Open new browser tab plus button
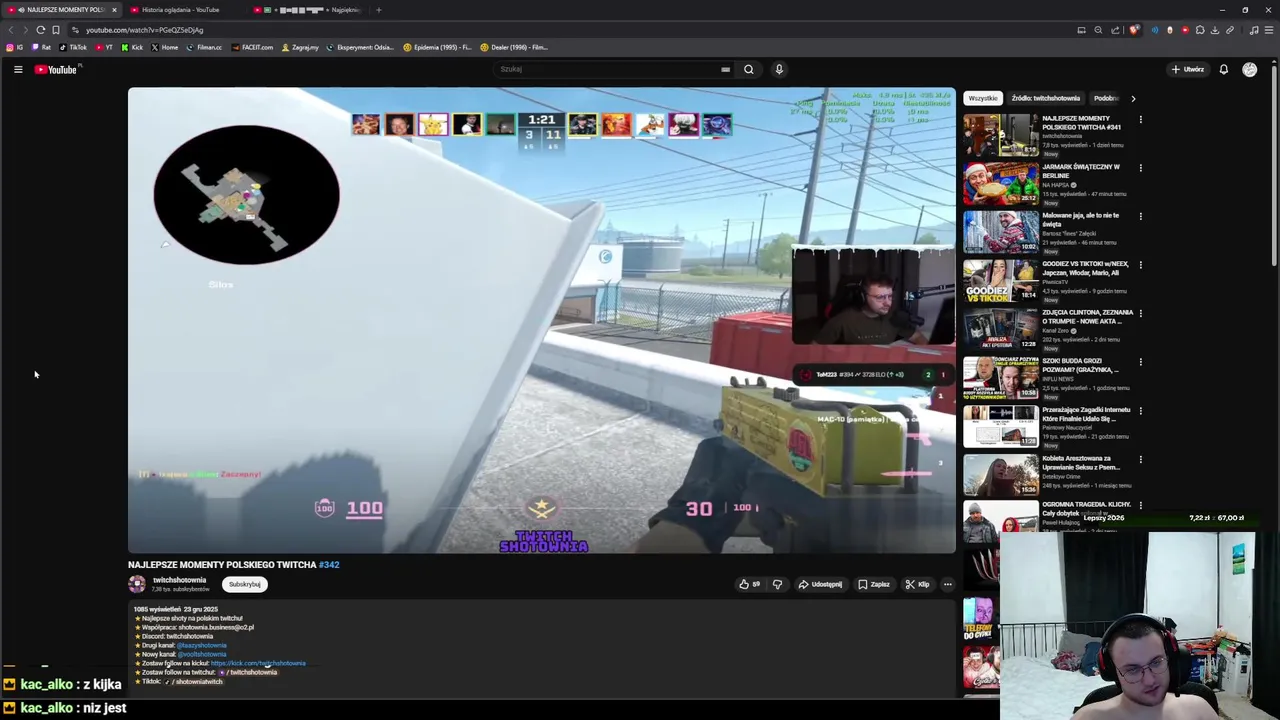Viewport: 1280px width, 720px height. [x=378, y=10]
